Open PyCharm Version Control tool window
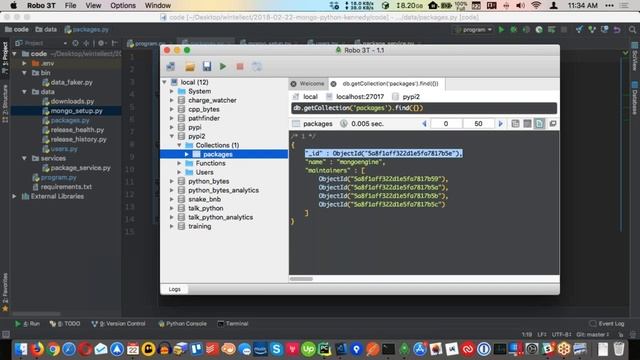Screen dimensions: 640x360 (x=119, y=324)
